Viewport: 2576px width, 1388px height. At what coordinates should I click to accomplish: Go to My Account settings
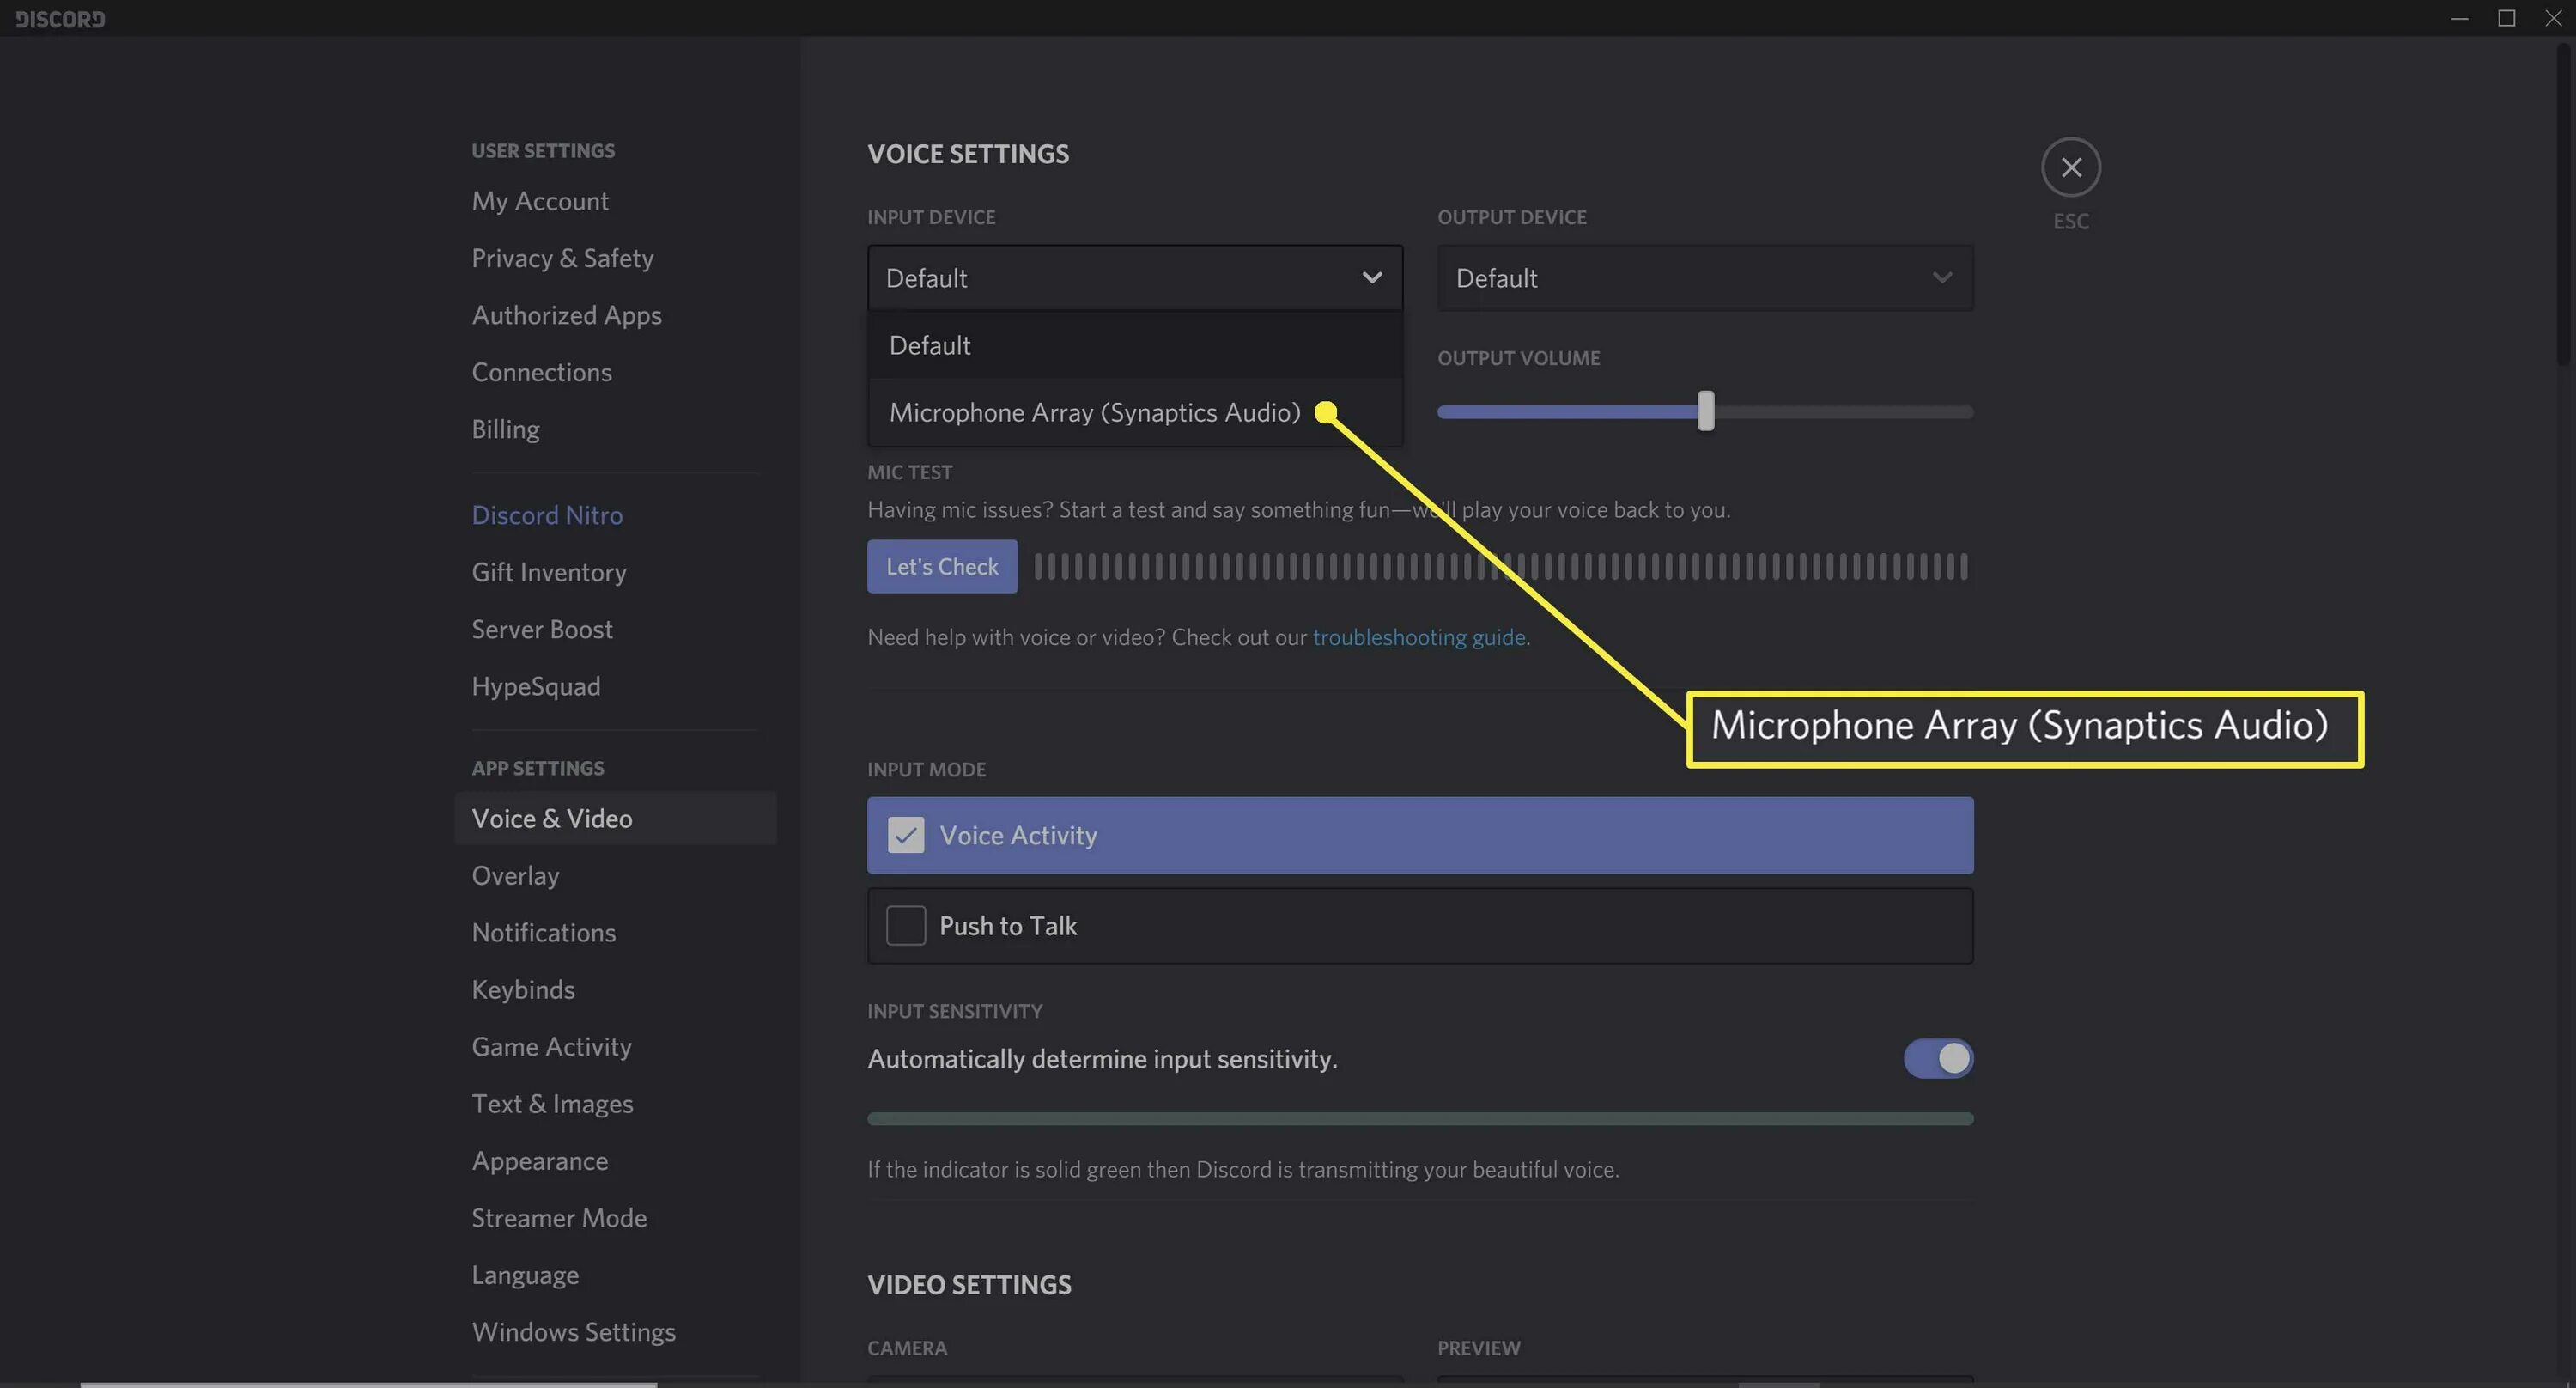(x=540, y=201)
